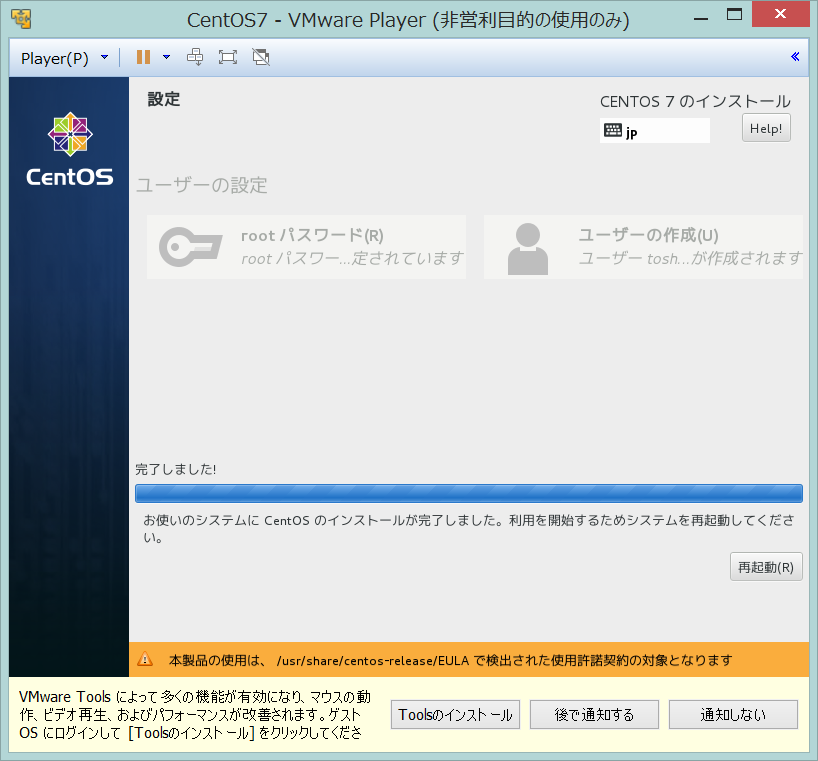Switch to Unity mode icon
The height and width of the screenshot is (761, 818).
coord(261,57)
